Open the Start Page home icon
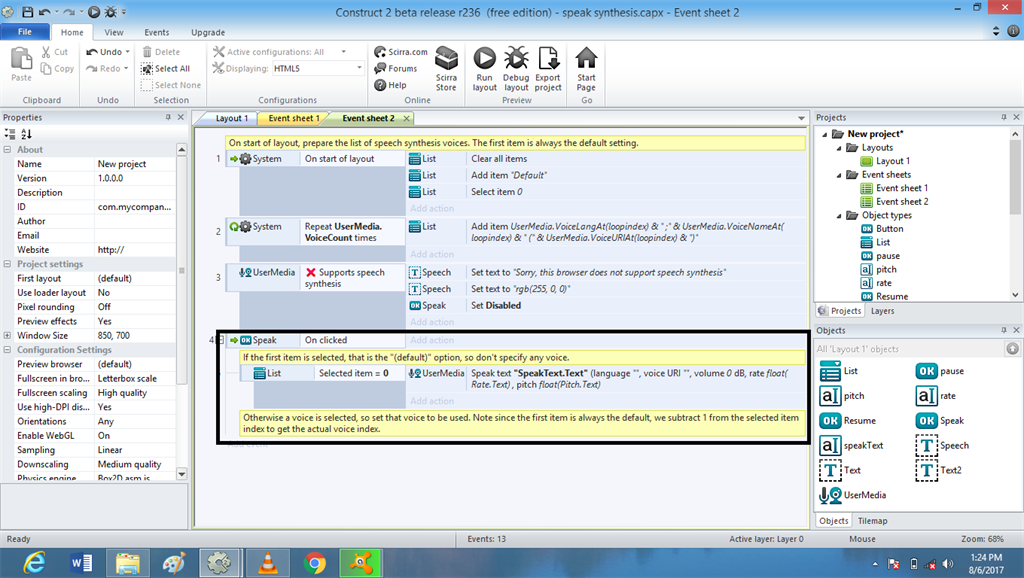 pyautogui.click(x=586, y=58)
